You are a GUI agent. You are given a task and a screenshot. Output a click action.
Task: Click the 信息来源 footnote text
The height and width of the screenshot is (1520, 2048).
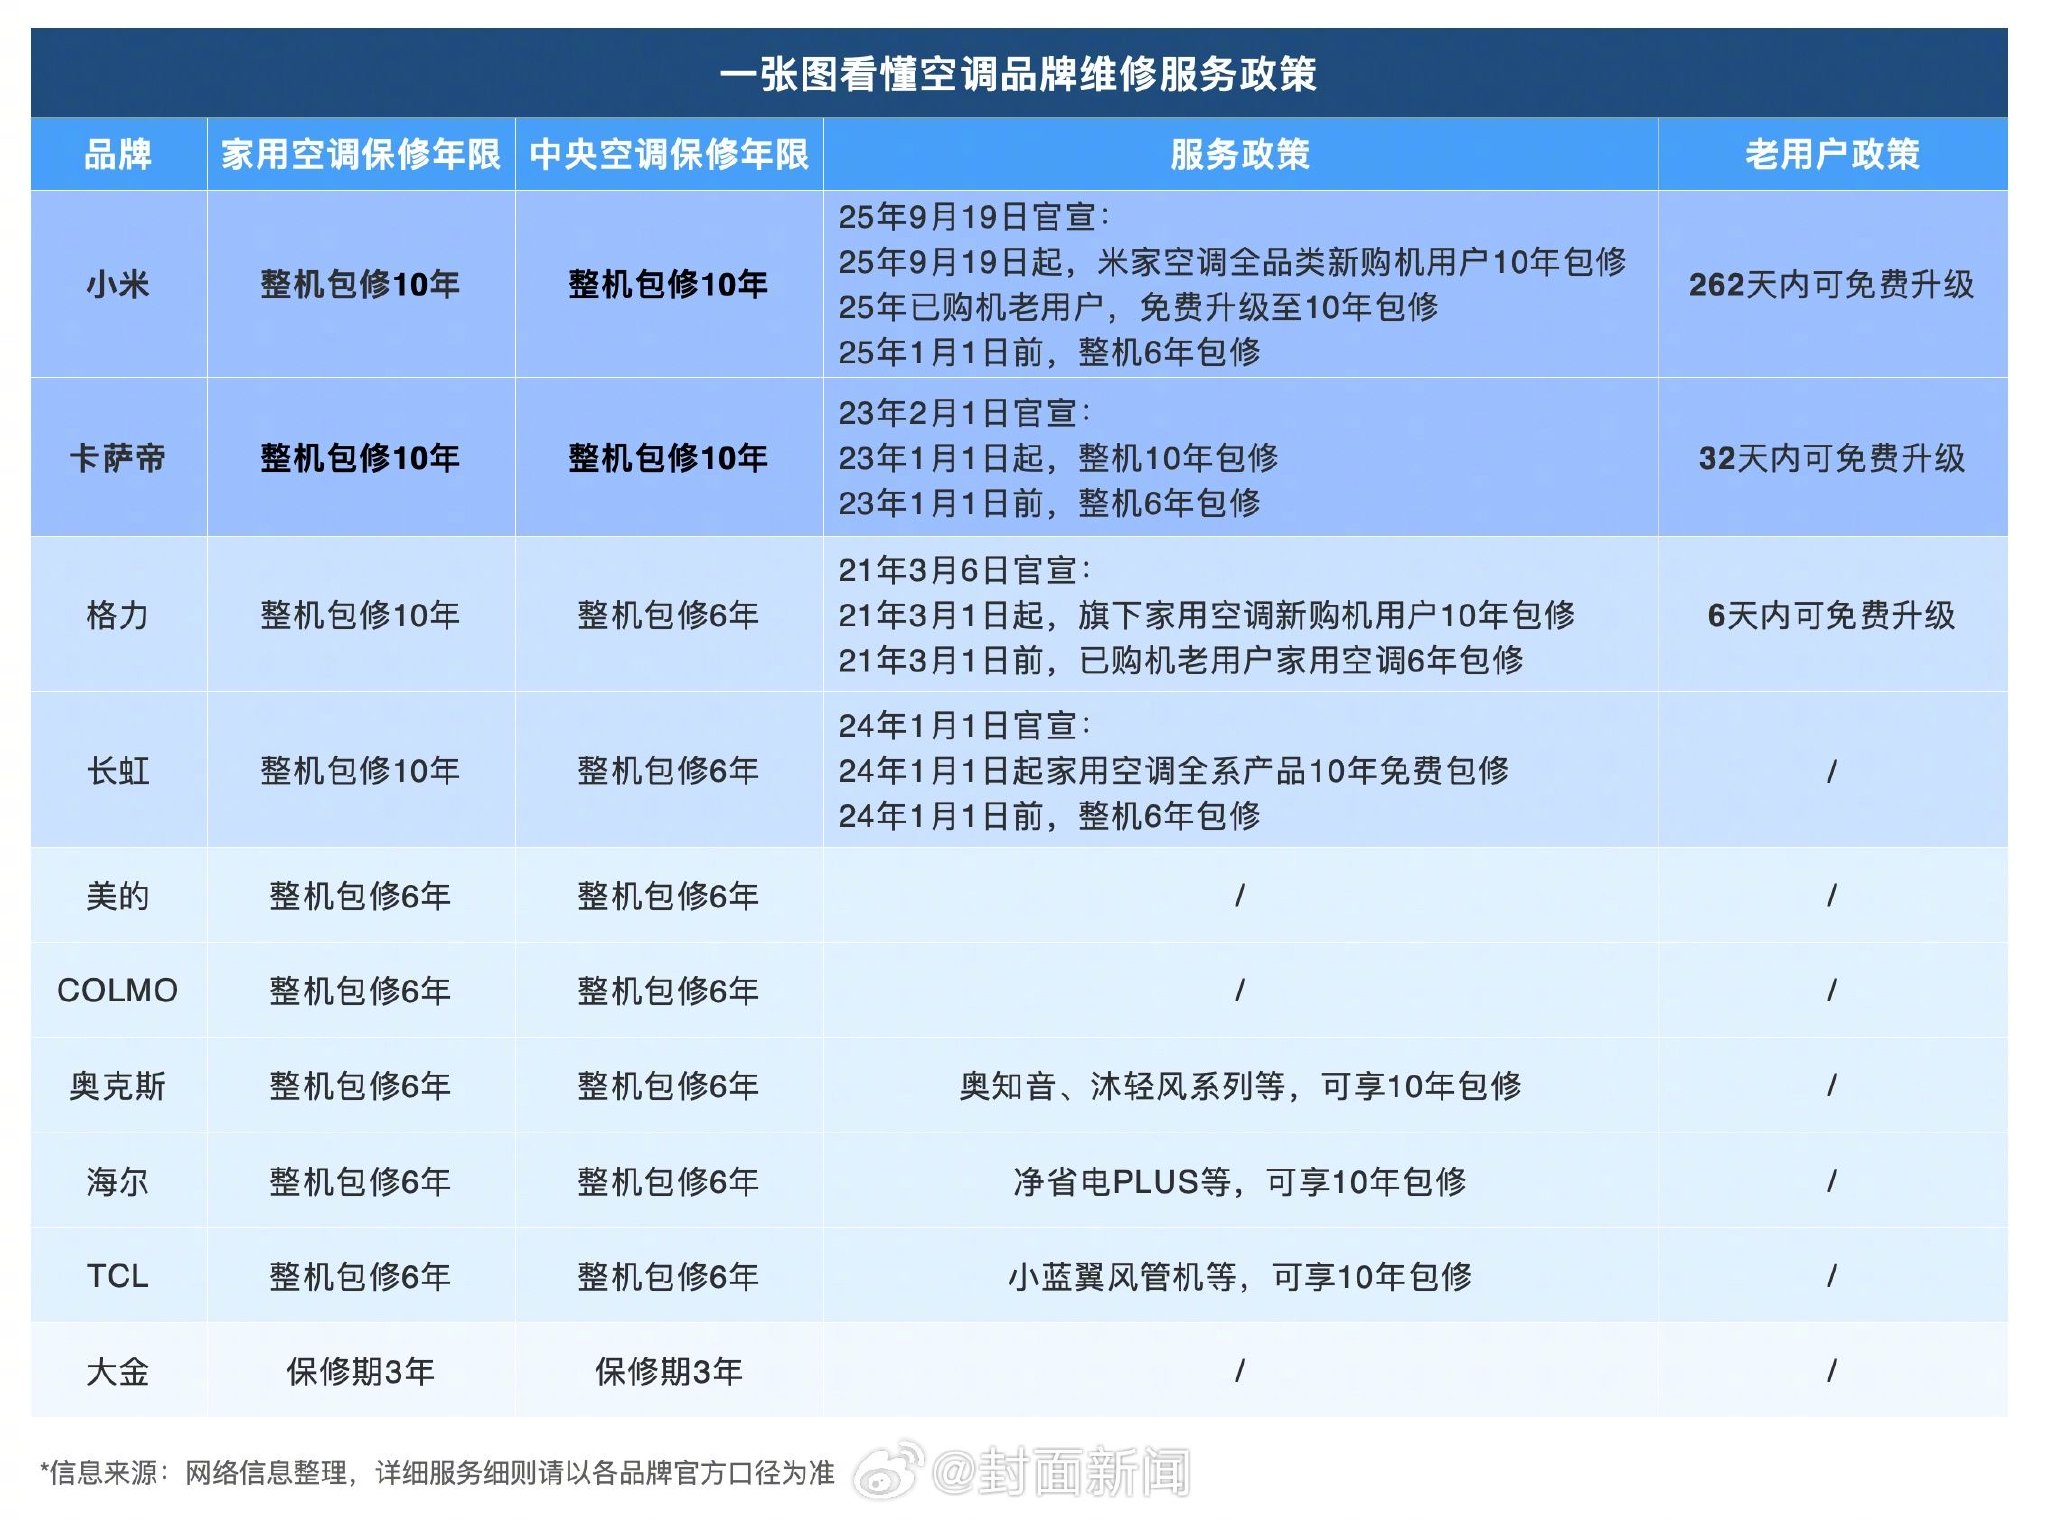click(x=437, y=1472)
